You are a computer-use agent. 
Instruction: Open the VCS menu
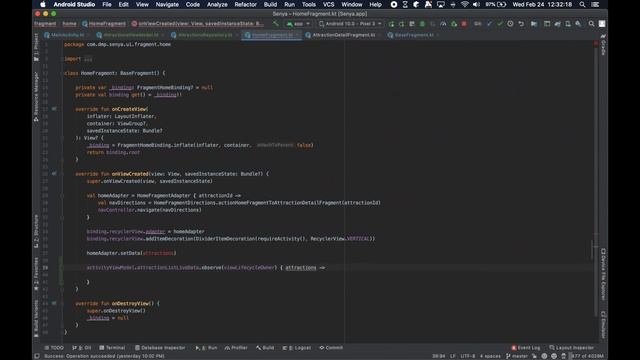click(329, 4)
